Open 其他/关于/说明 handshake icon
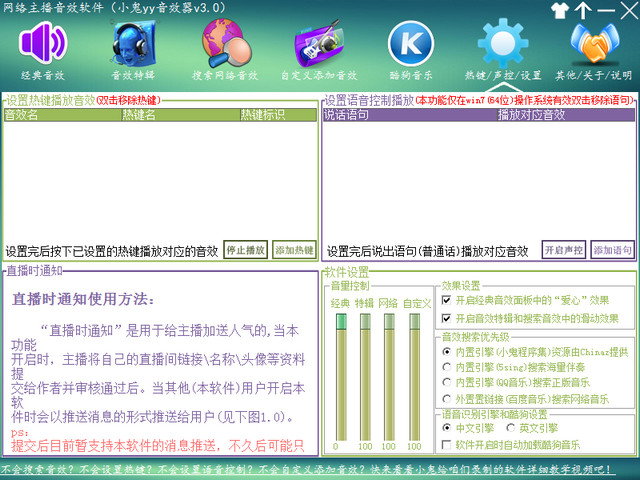The height and width of the screenshot is (480, 640). pyautogui.click(x=595, y=43)
